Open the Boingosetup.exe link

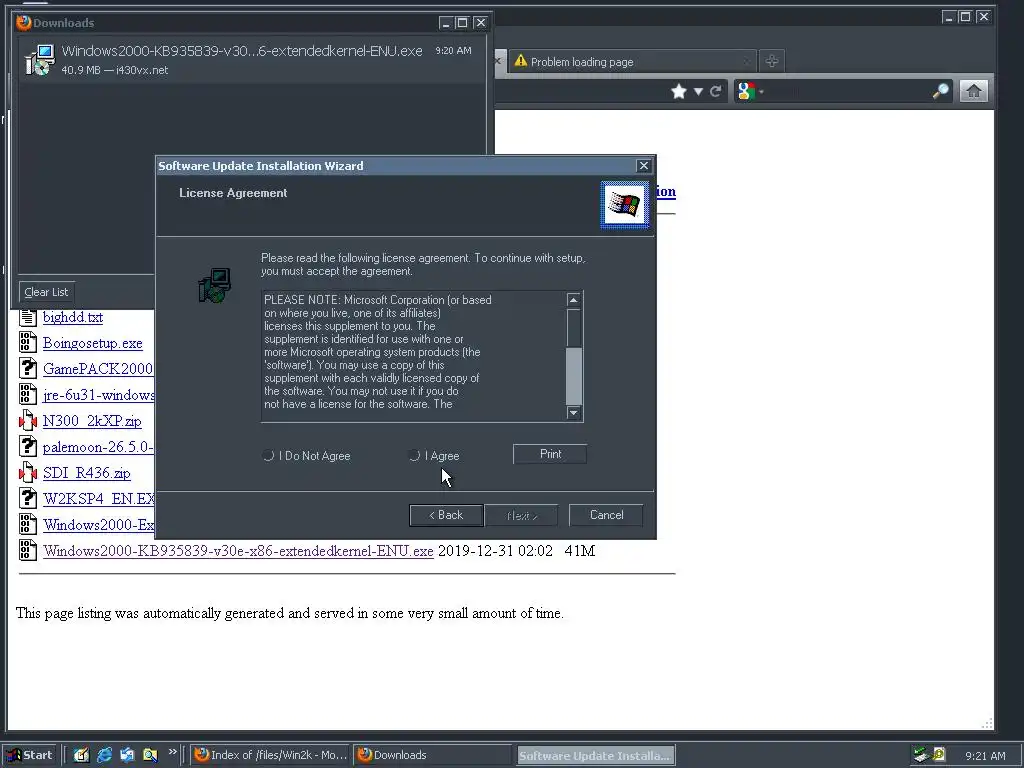pyautogui.click(x=92, y=343)
